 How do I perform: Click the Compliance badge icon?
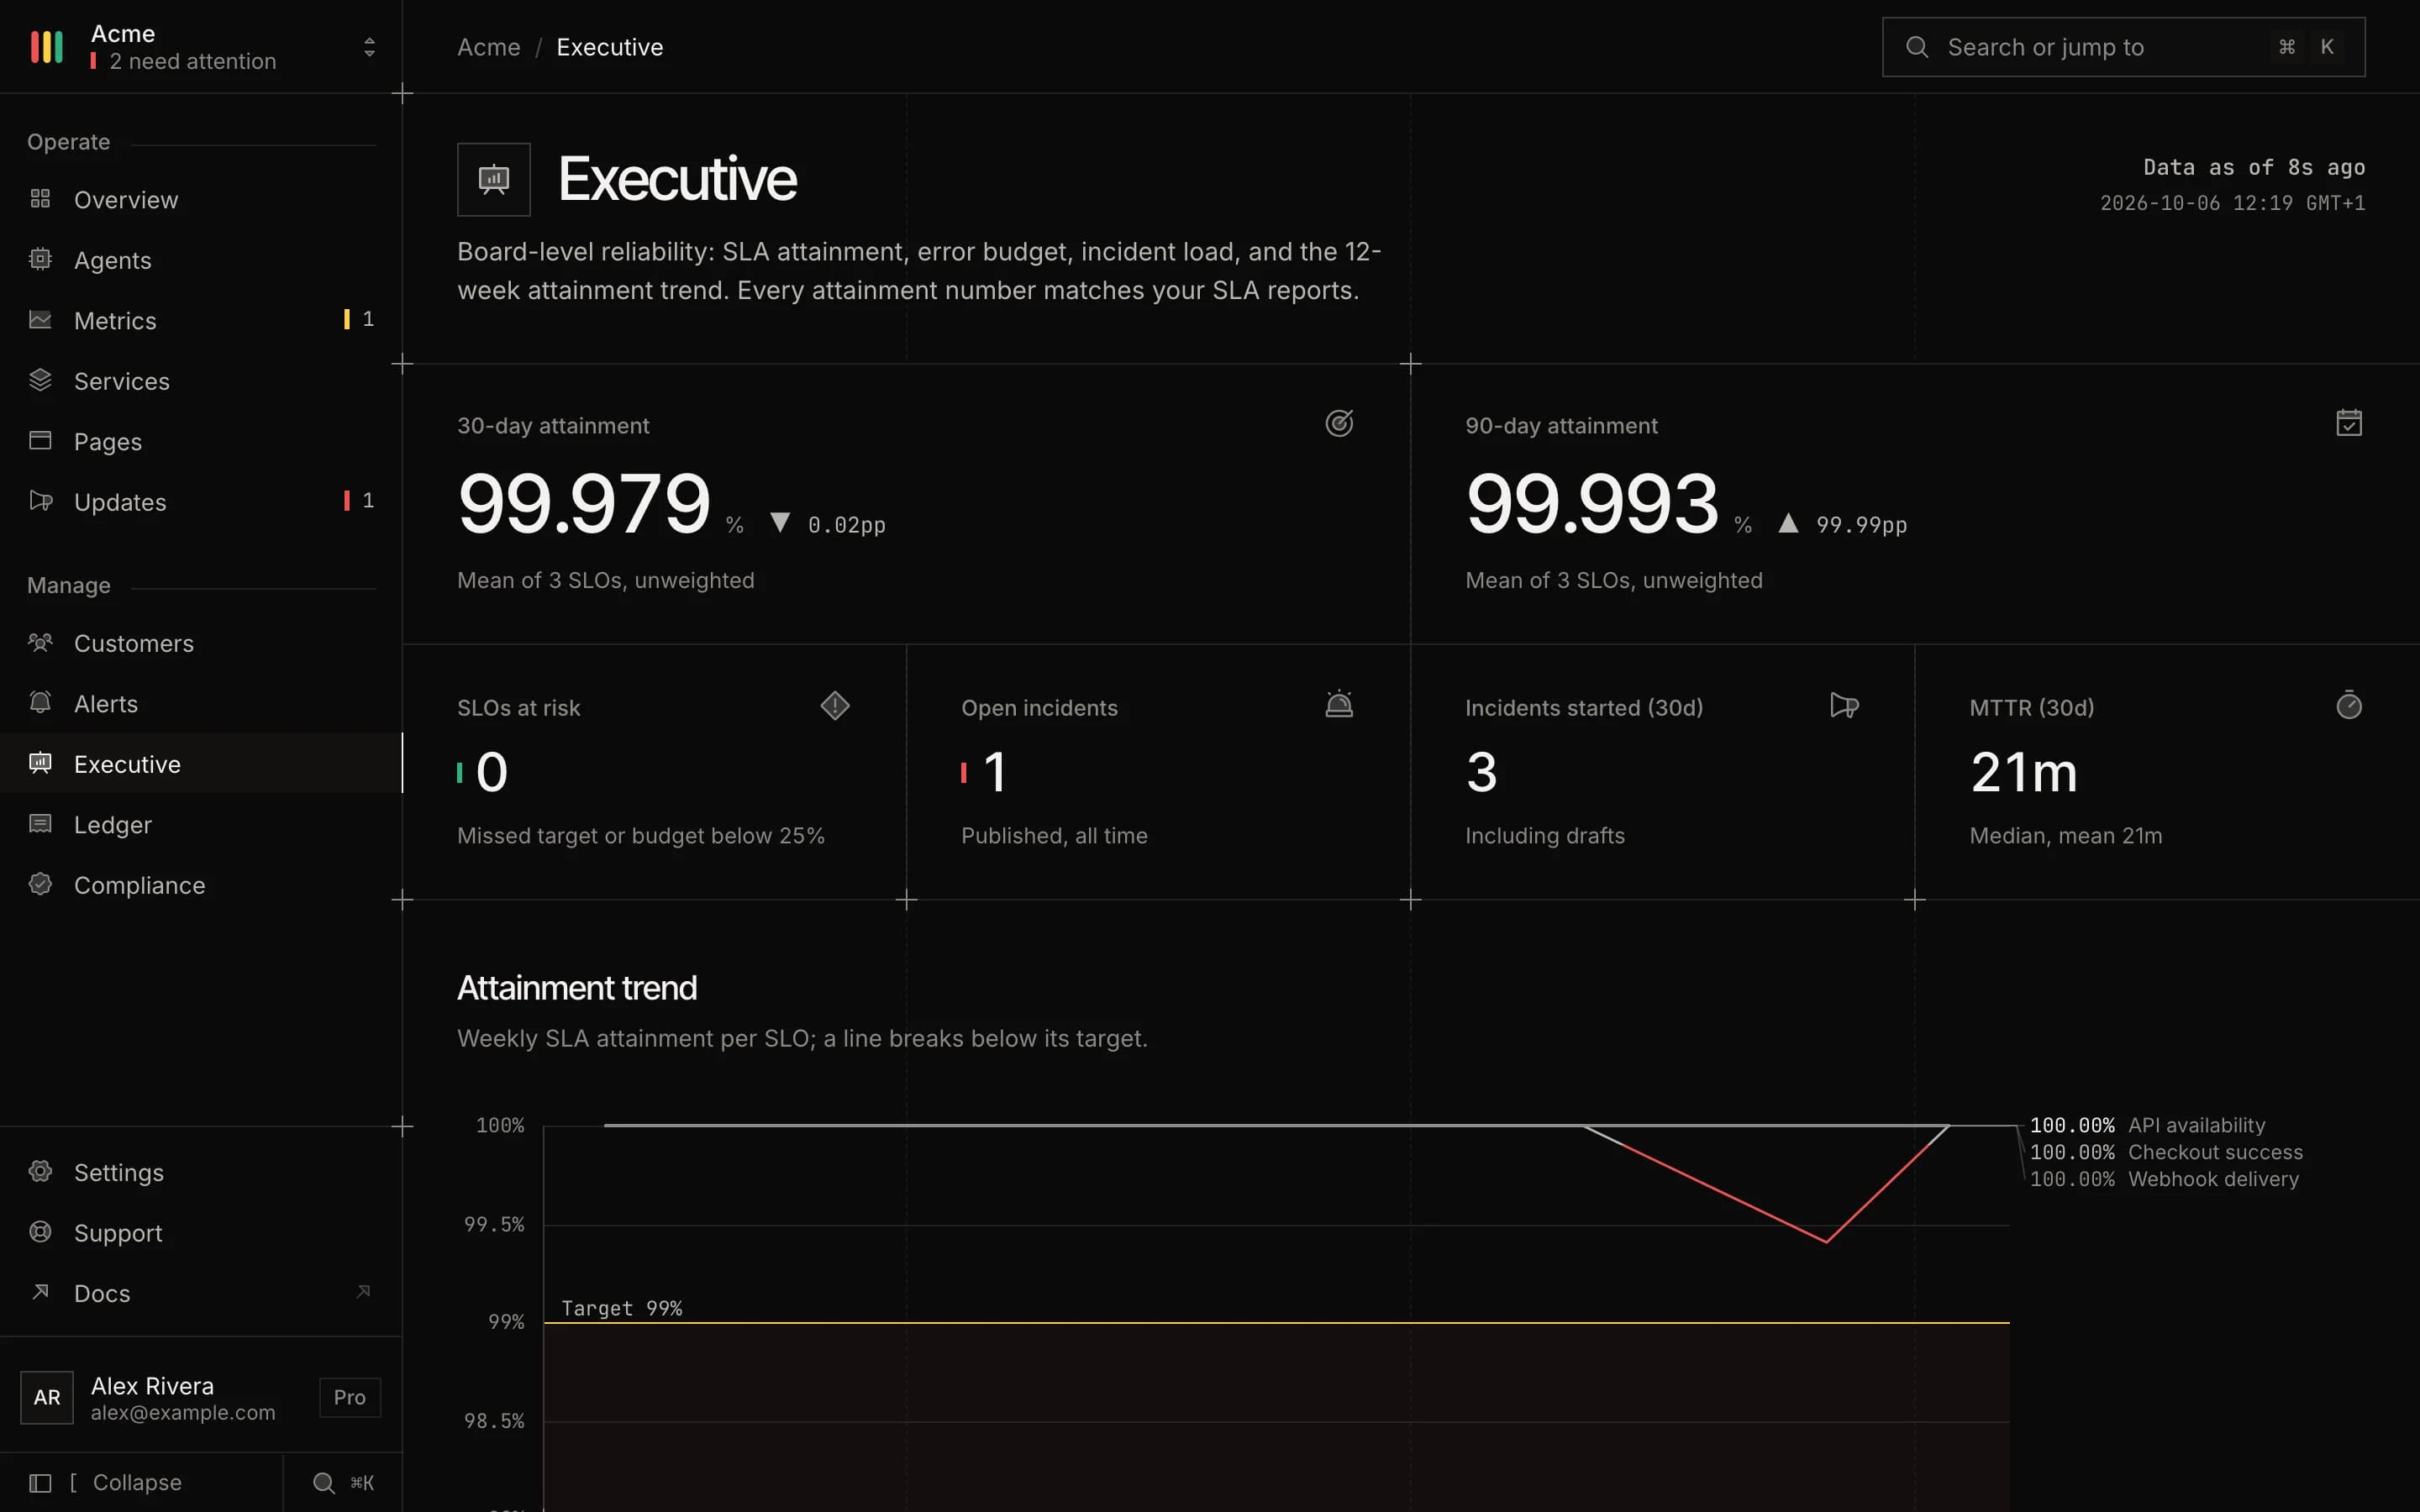click(x=40, y=884)
